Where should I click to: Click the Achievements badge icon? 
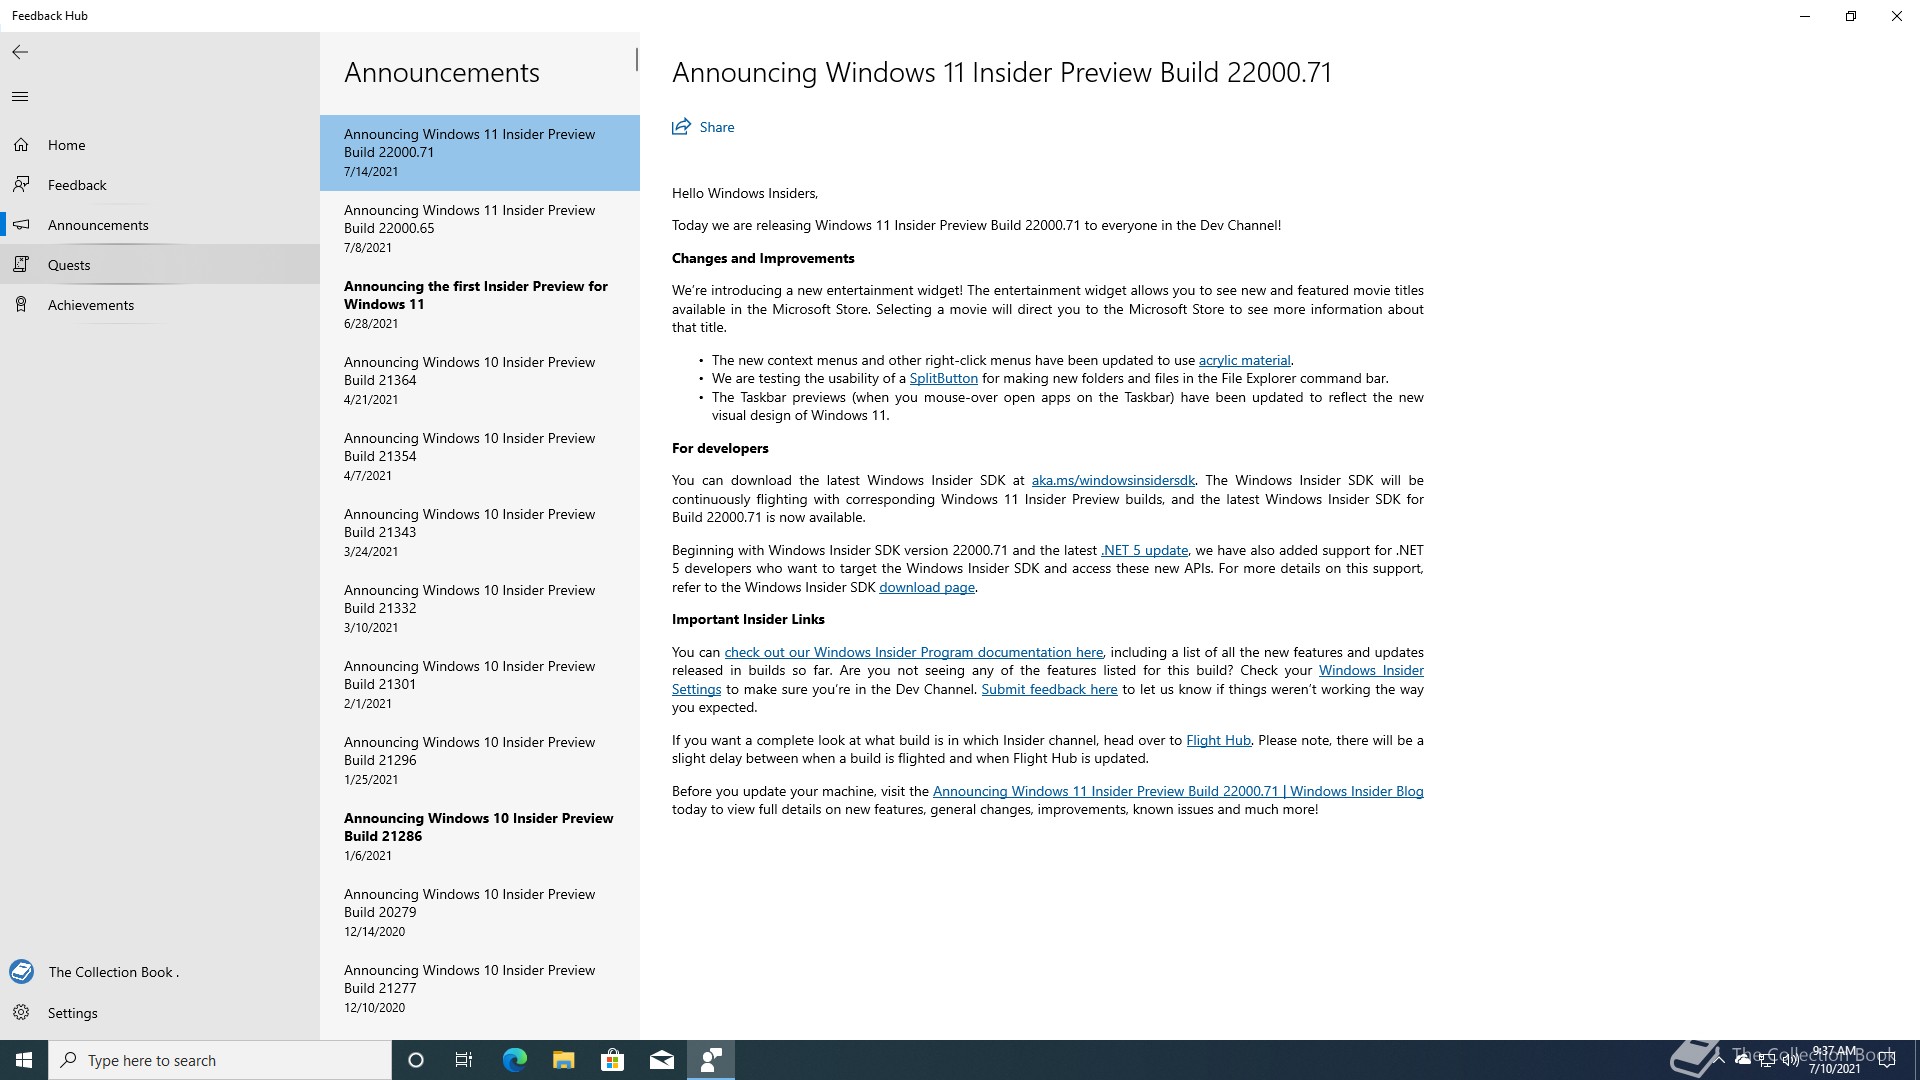[x=21, y=305]
